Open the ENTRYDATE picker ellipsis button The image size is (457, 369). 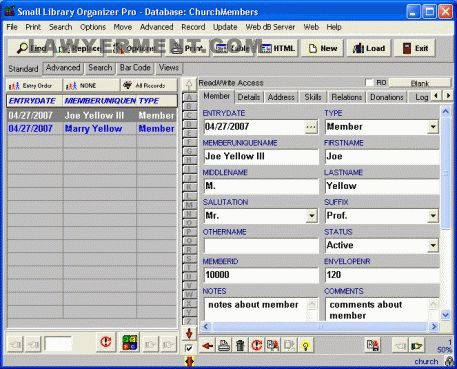point(311,127)
